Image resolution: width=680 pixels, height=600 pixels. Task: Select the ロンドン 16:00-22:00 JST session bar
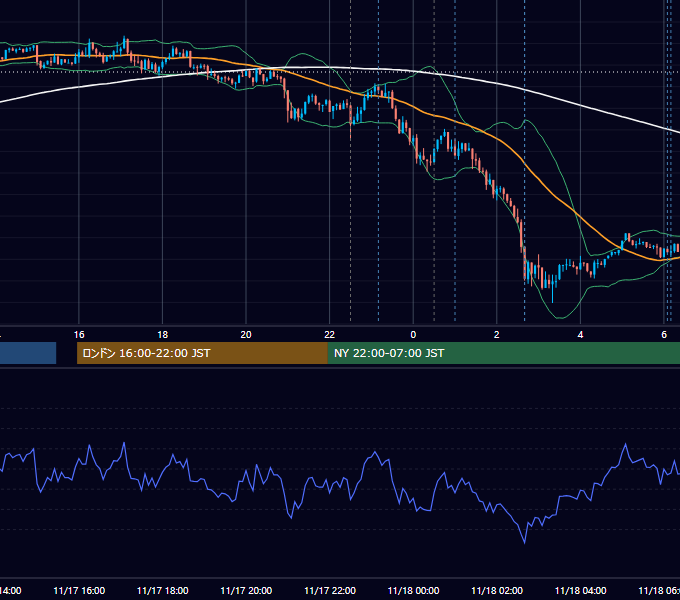coord(202,353)
